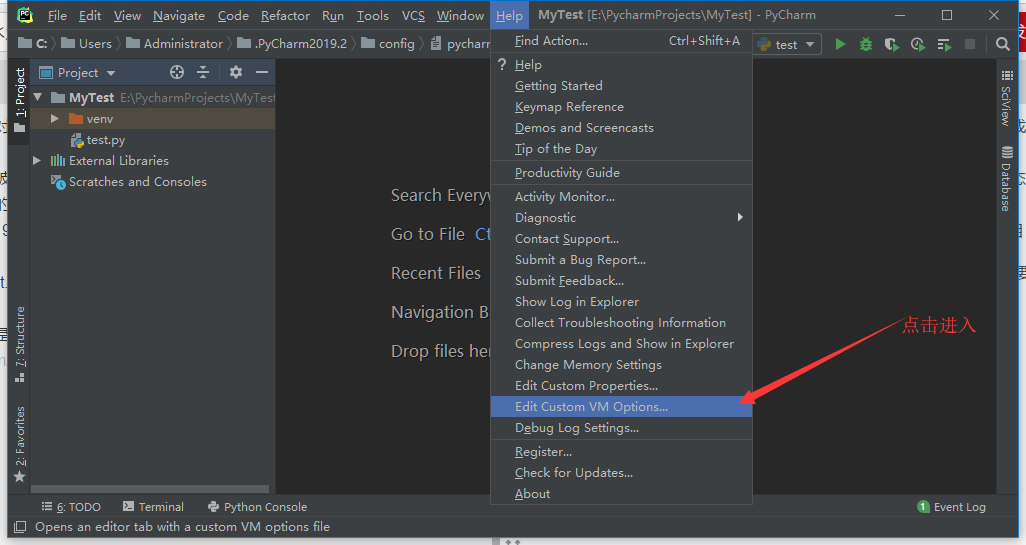Click the Event Log notification badge
Image resolution: width=1026 pixels, height=545 pixels.
923,507
